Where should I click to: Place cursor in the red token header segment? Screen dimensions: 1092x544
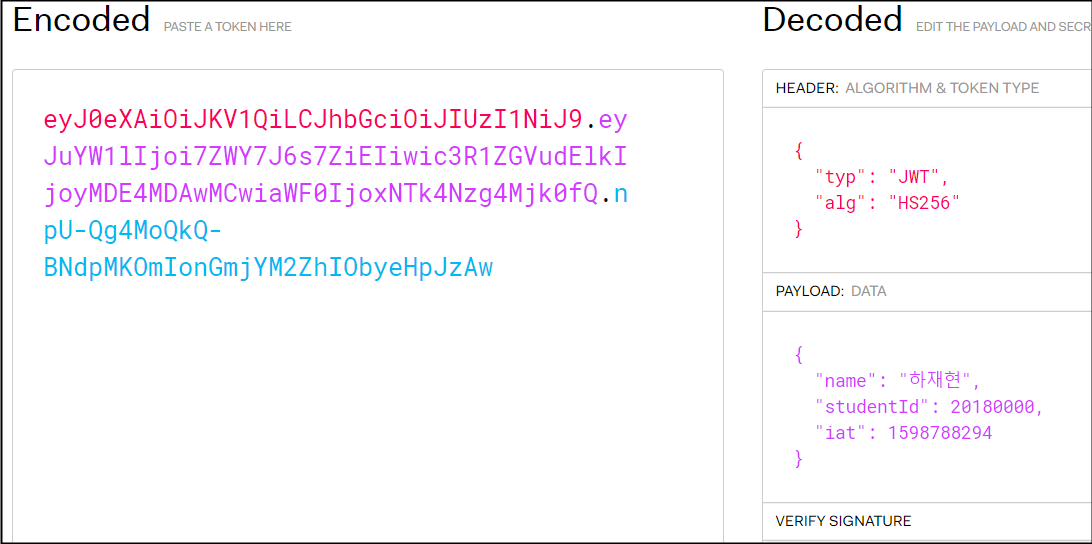click(x=312, y=121)
